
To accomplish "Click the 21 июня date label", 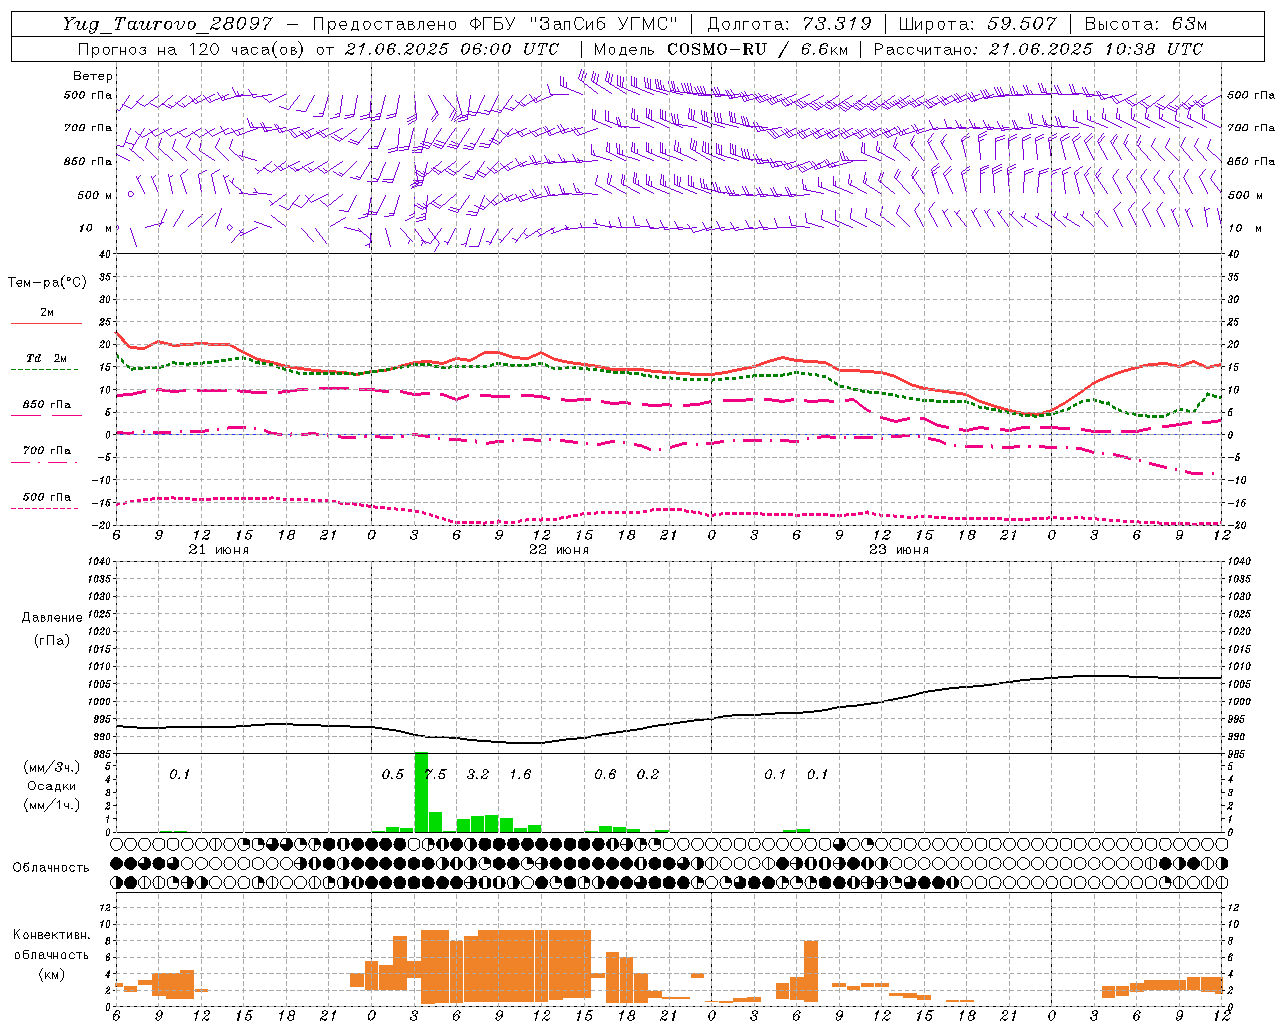I will click(x=219, y=550).
